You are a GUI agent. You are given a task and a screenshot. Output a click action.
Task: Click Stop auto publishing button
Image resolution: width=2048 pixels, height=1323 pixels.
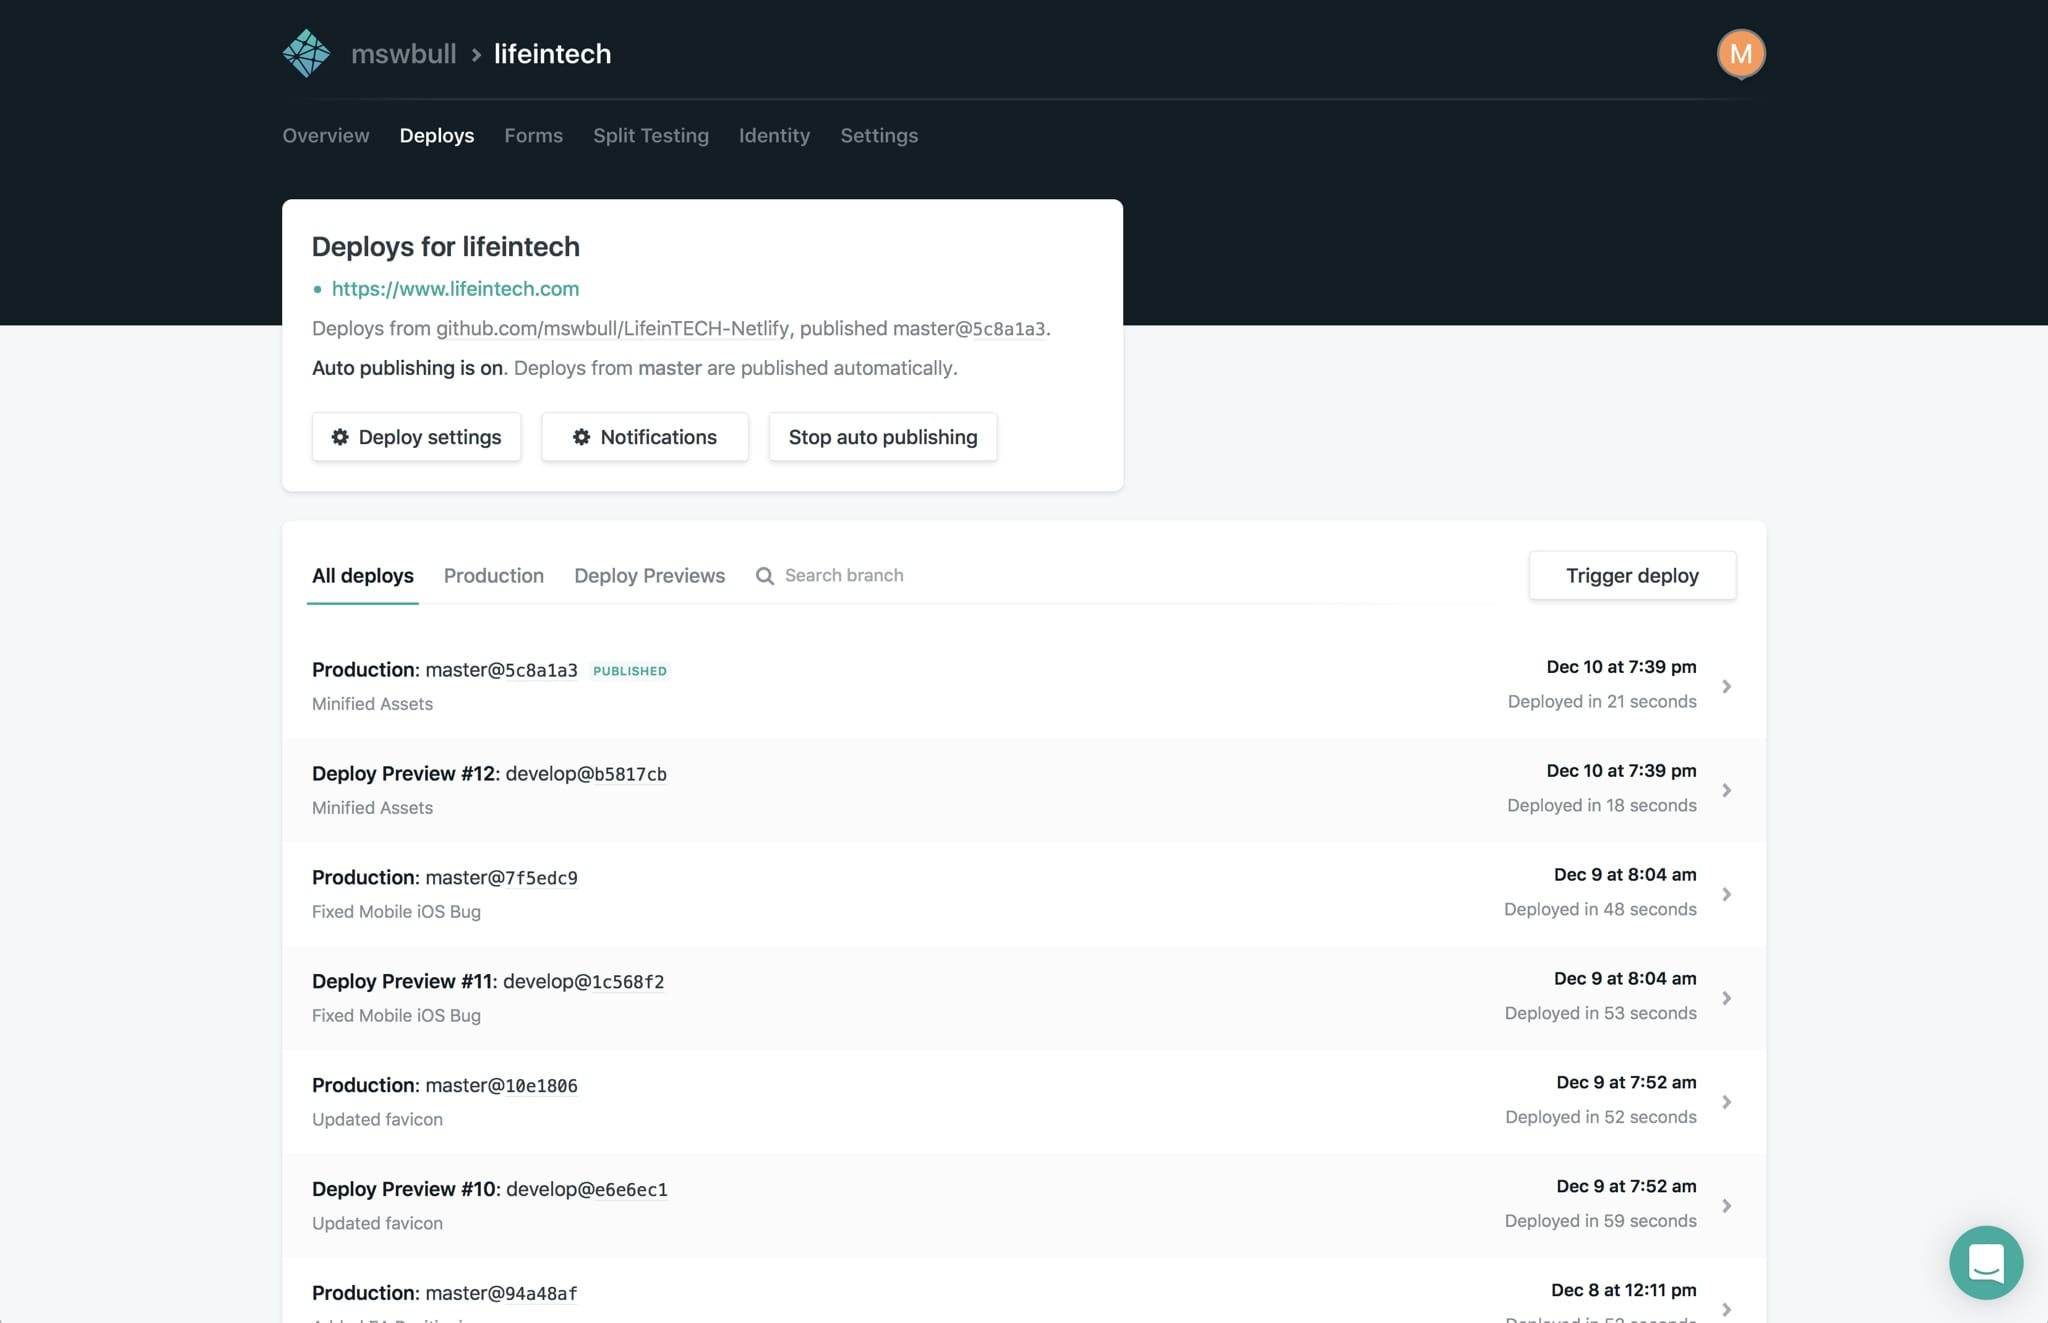tap(883, 437)
